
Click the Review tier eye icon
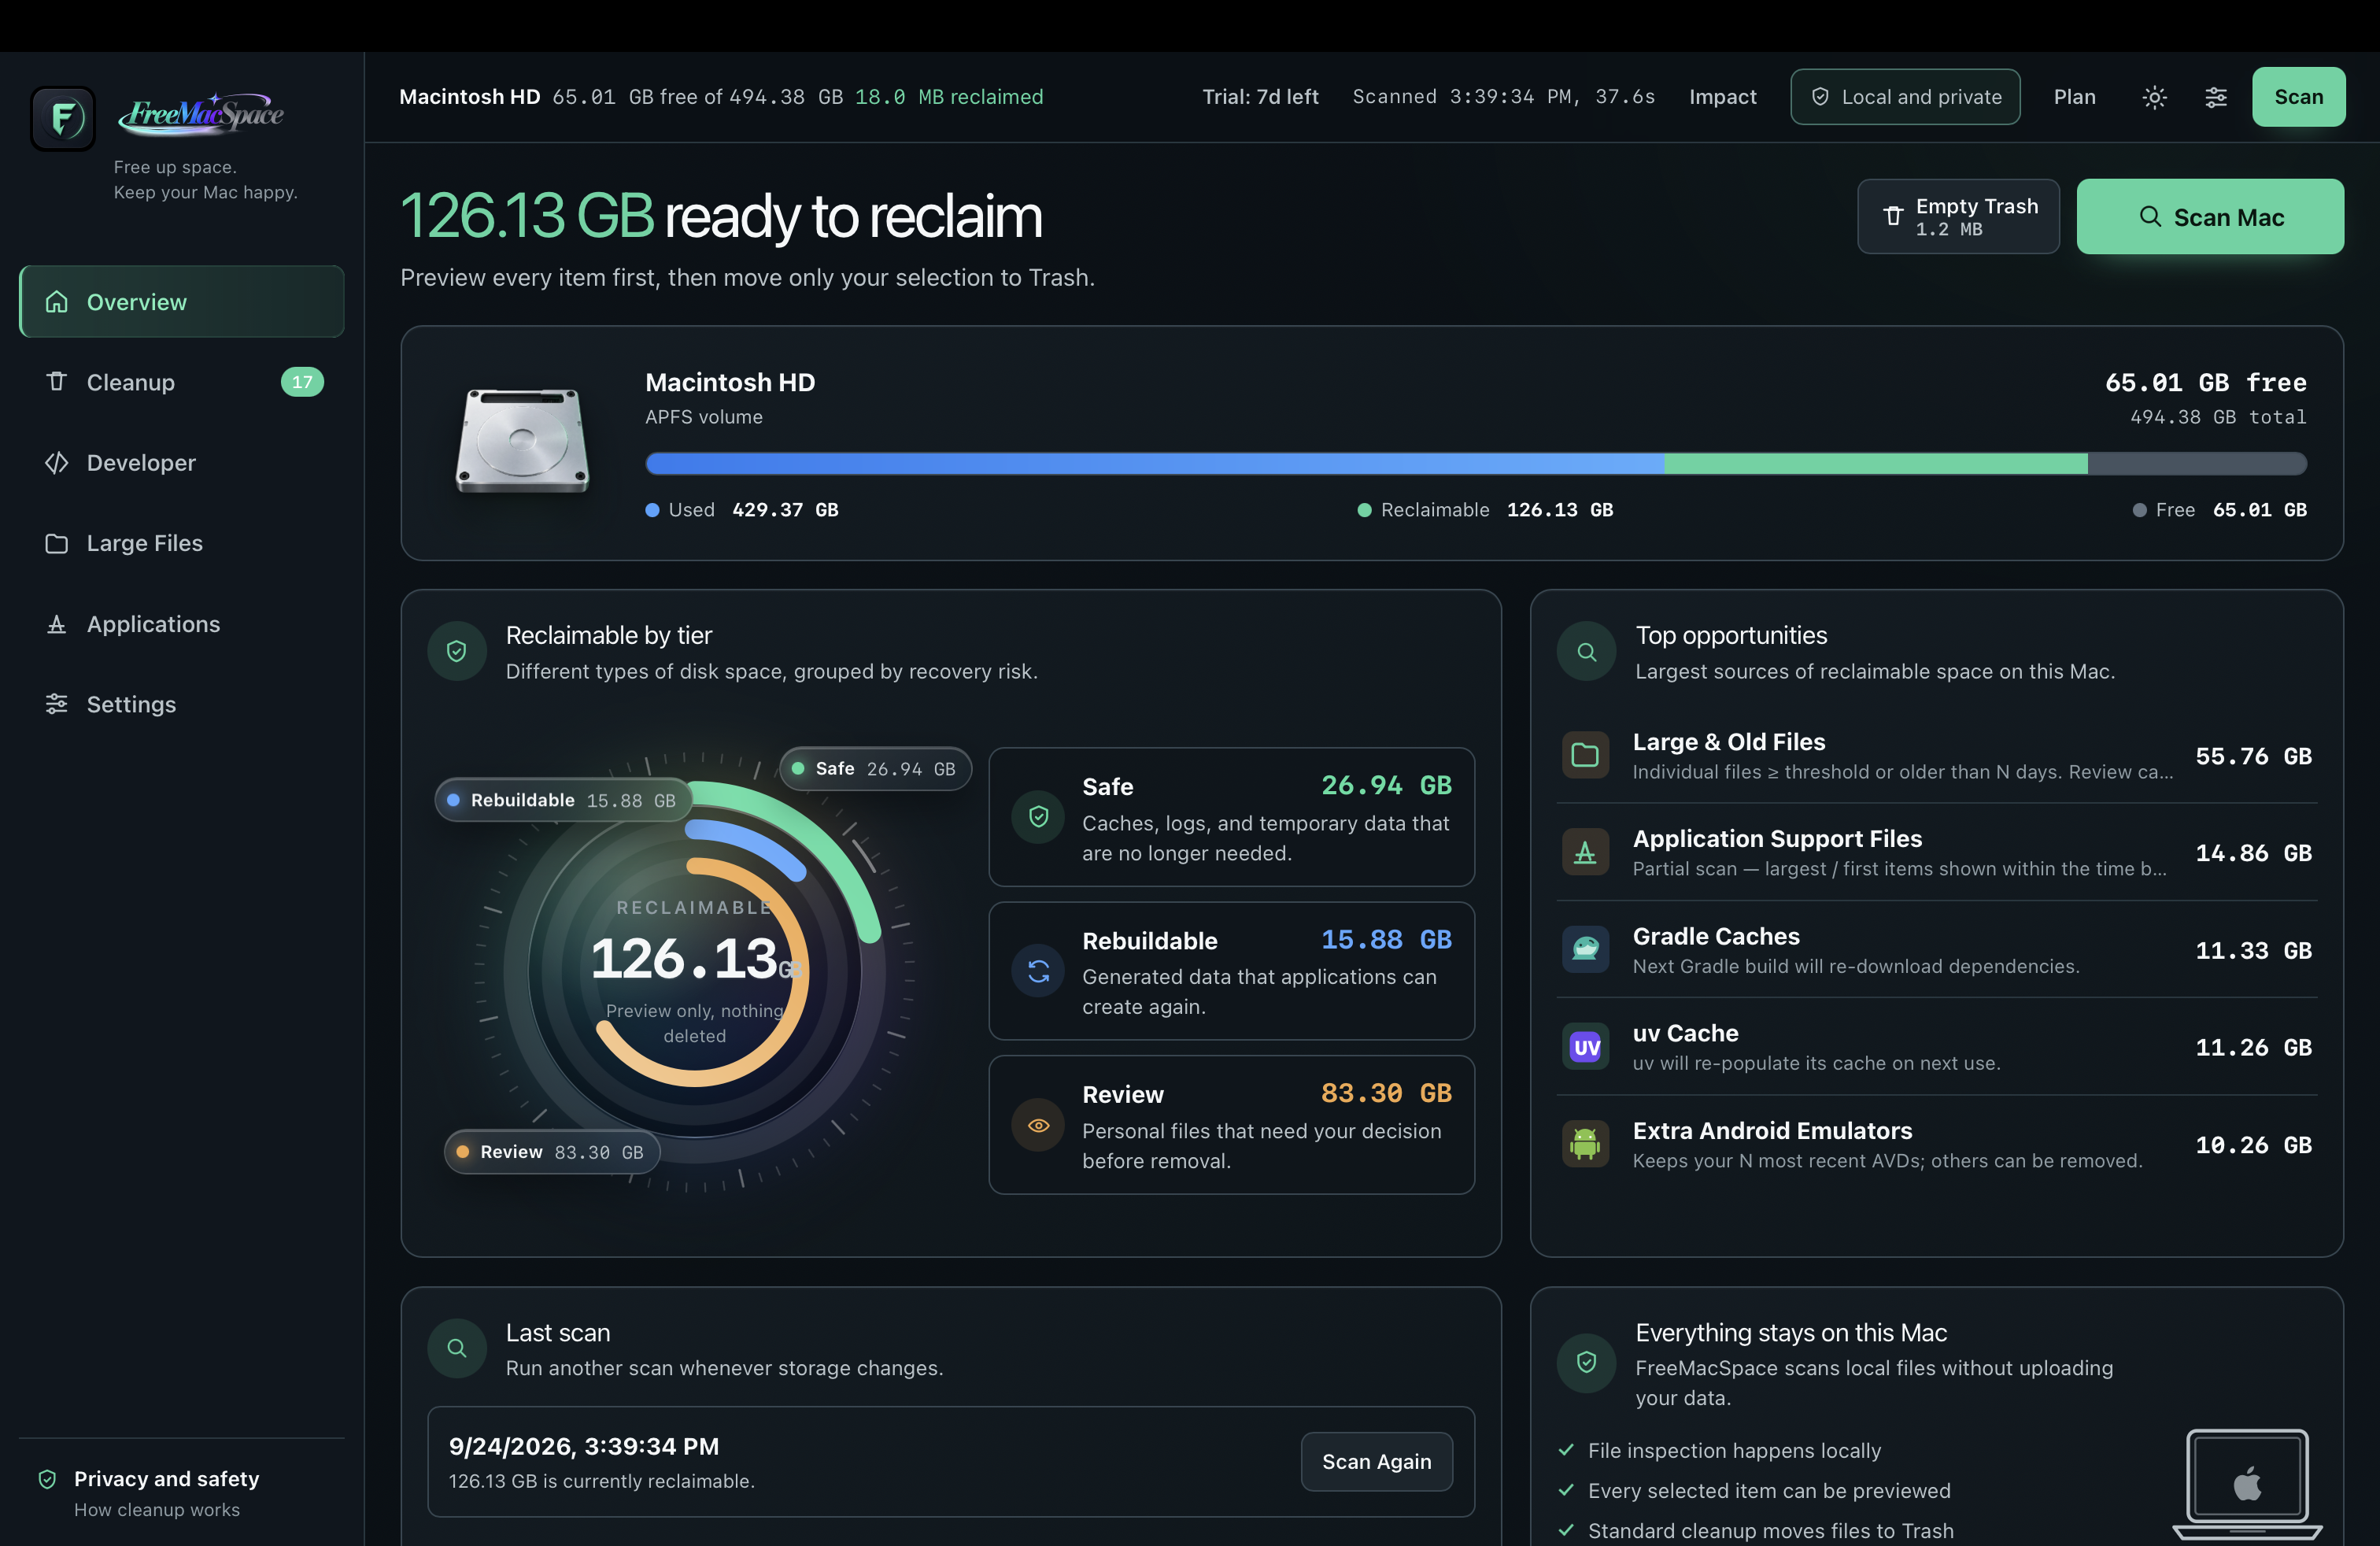(x=1039, y=1125)
